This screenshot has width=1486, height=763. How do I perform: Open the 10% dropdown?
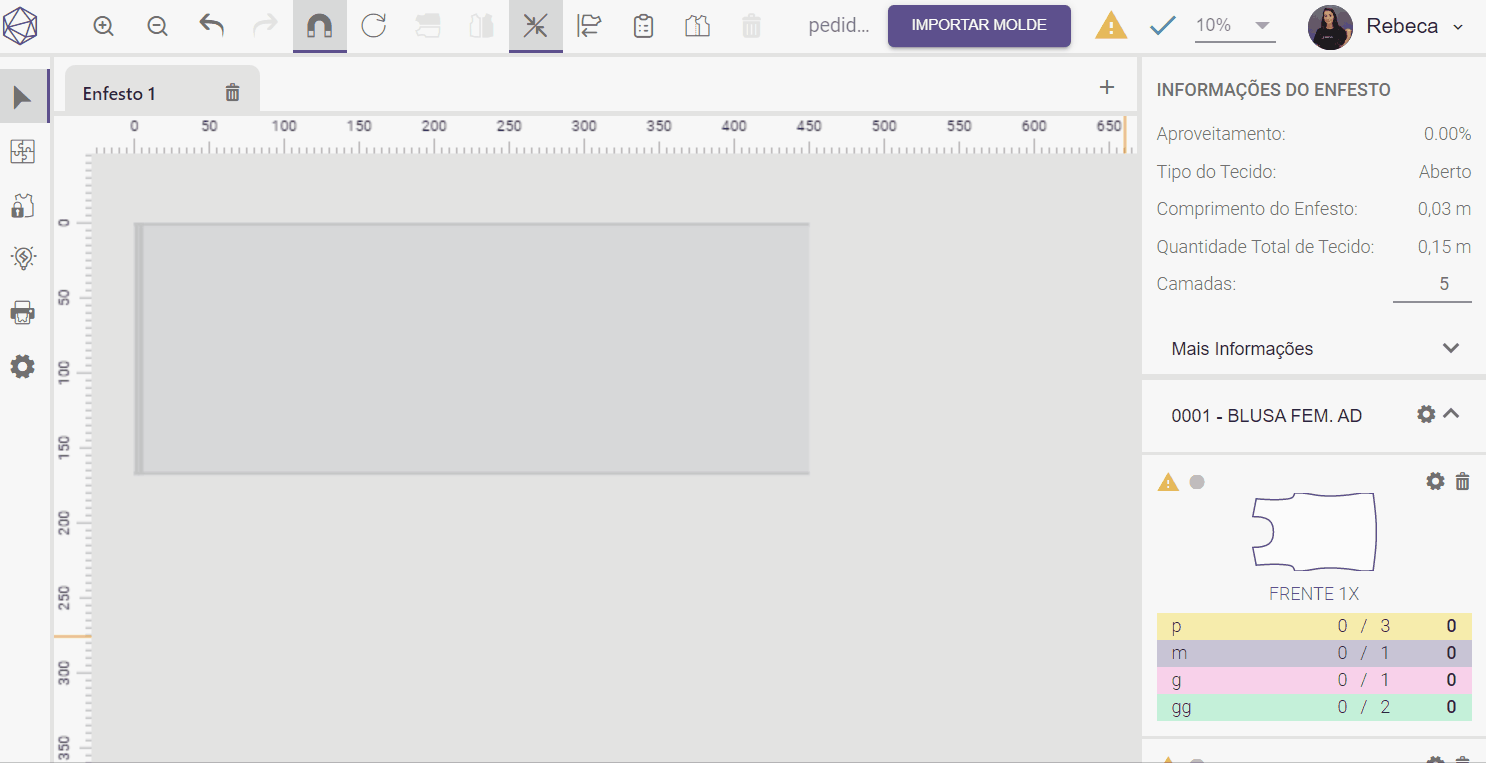click(x=1235, y=26)
